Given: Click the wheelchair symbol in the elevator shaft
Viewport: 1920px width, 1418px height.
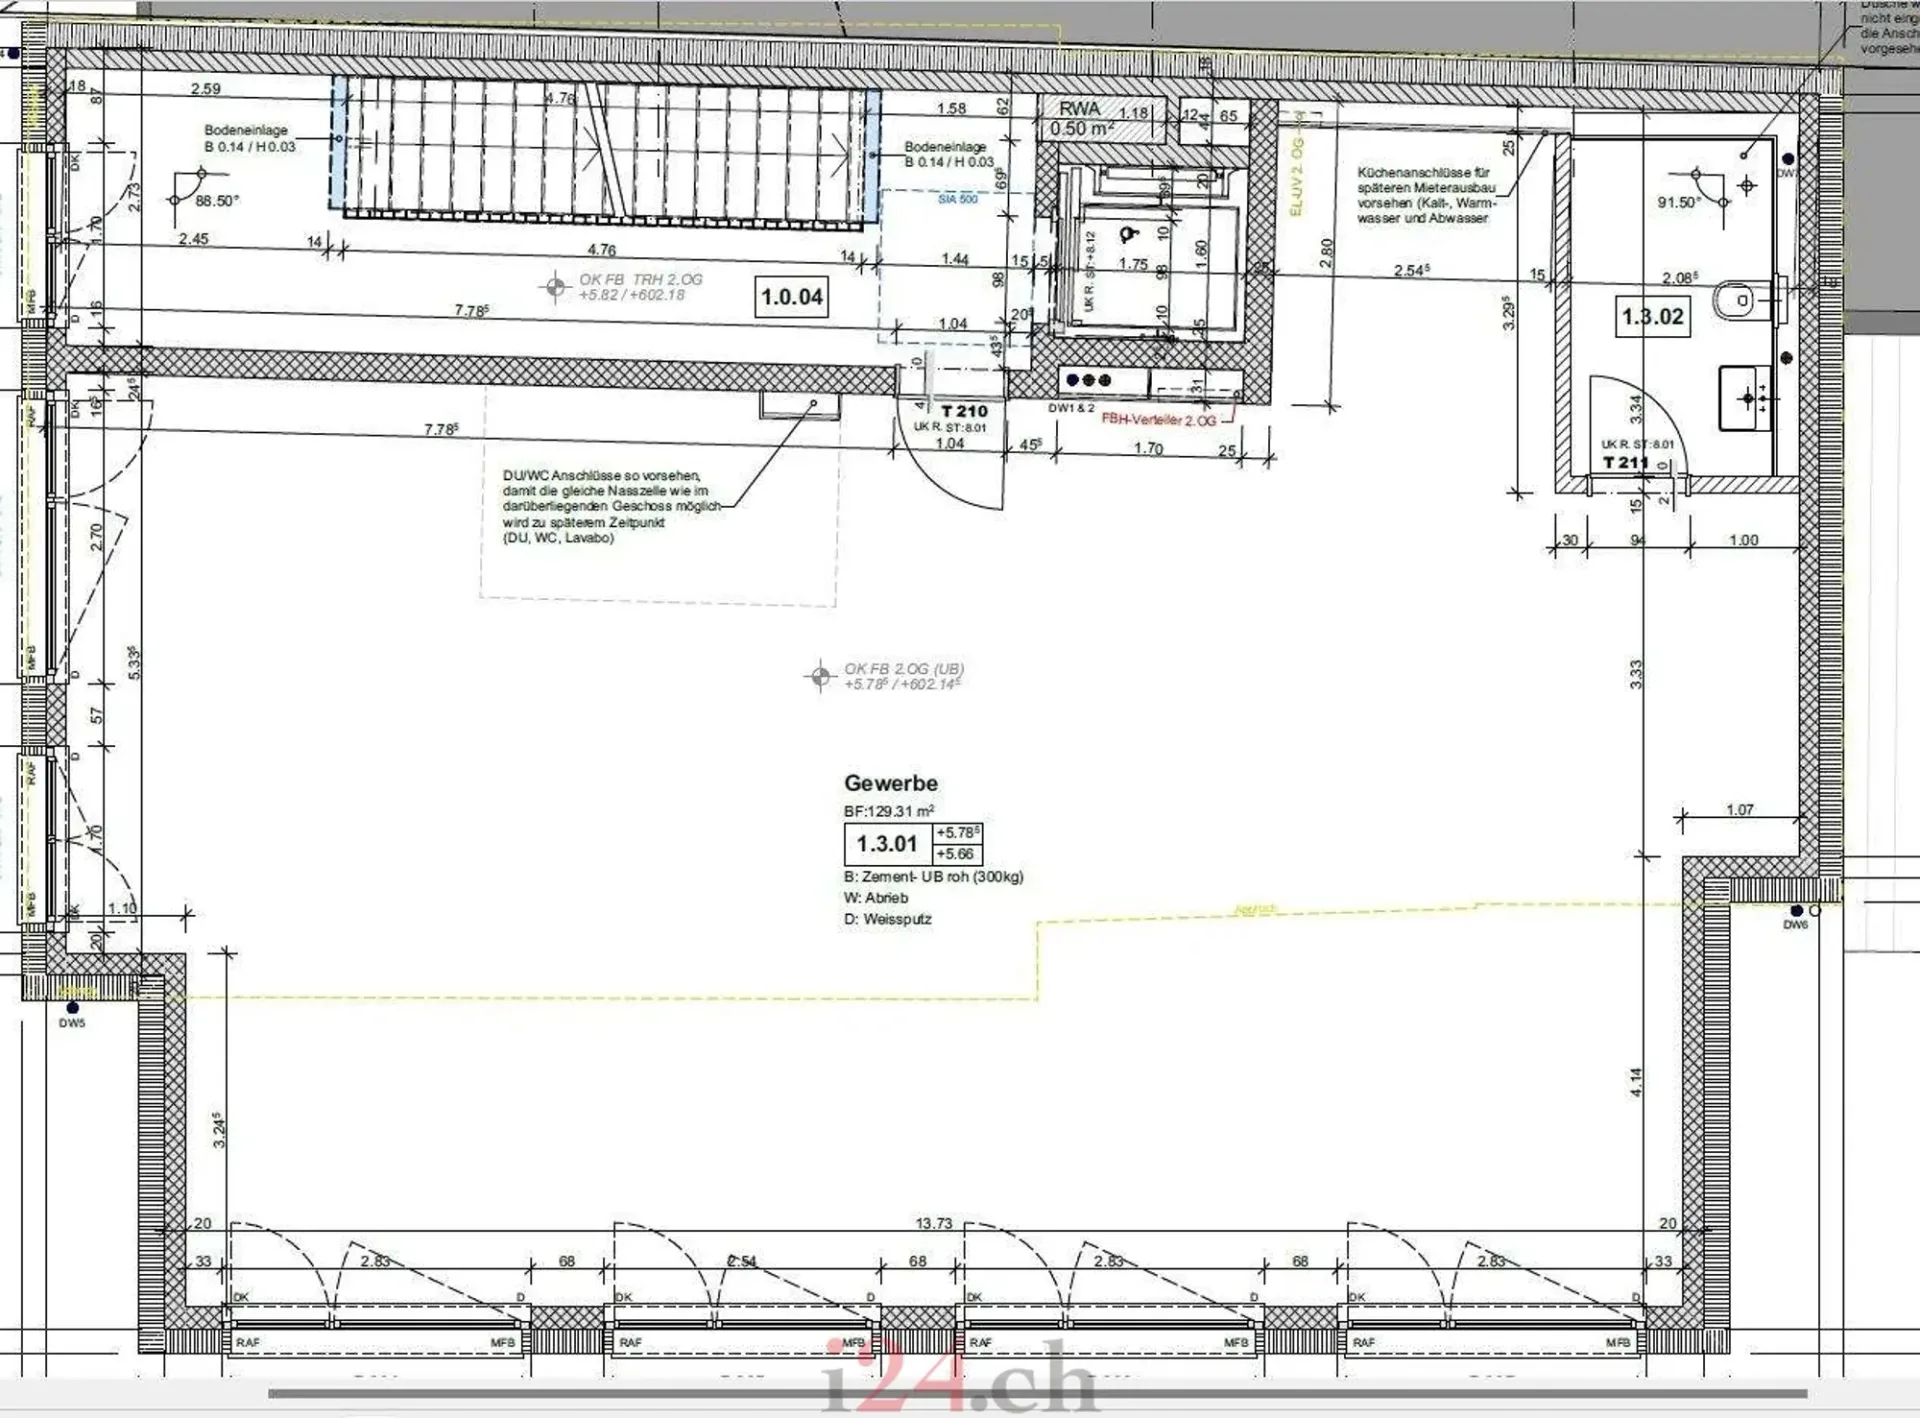Looking at the screenshot, I should tap(1130, 234).
